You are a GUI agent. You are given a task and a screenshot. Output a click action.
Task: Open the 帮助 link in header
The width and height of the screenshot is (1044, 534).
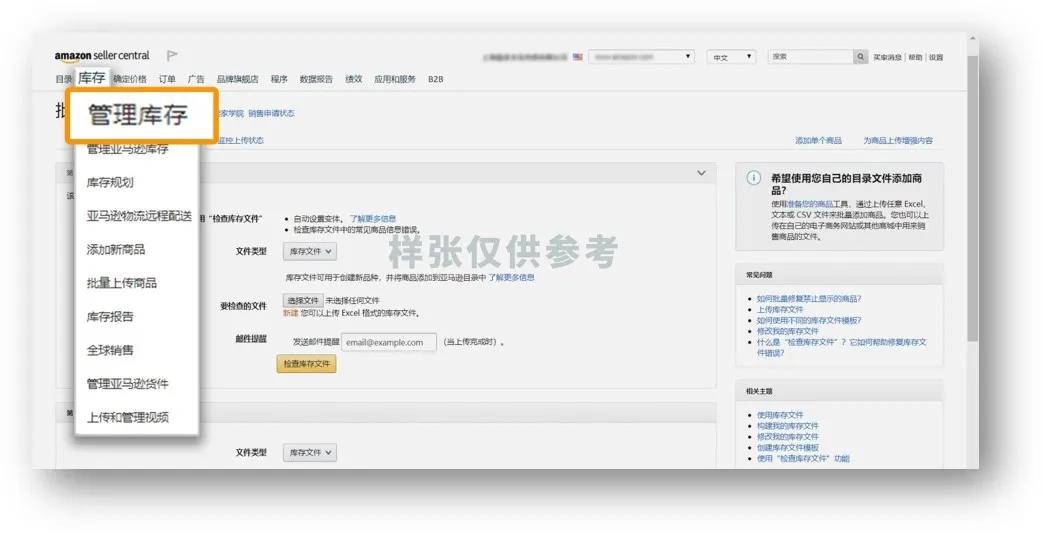point(915,58)
